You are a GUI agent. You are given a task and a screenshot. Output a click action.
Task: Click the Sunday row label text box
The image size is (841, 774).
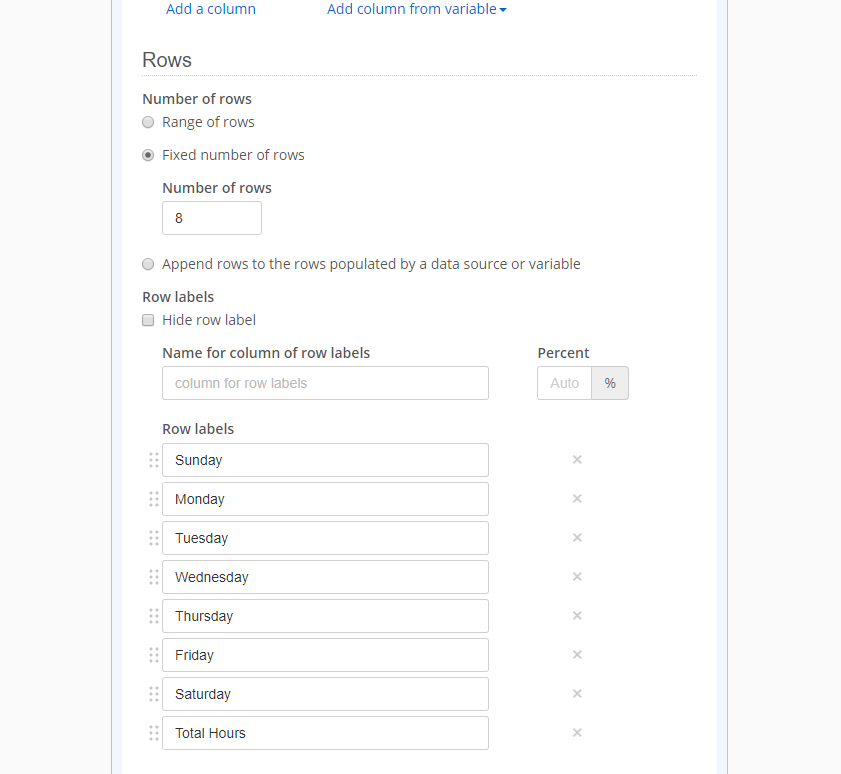[325, 460]
